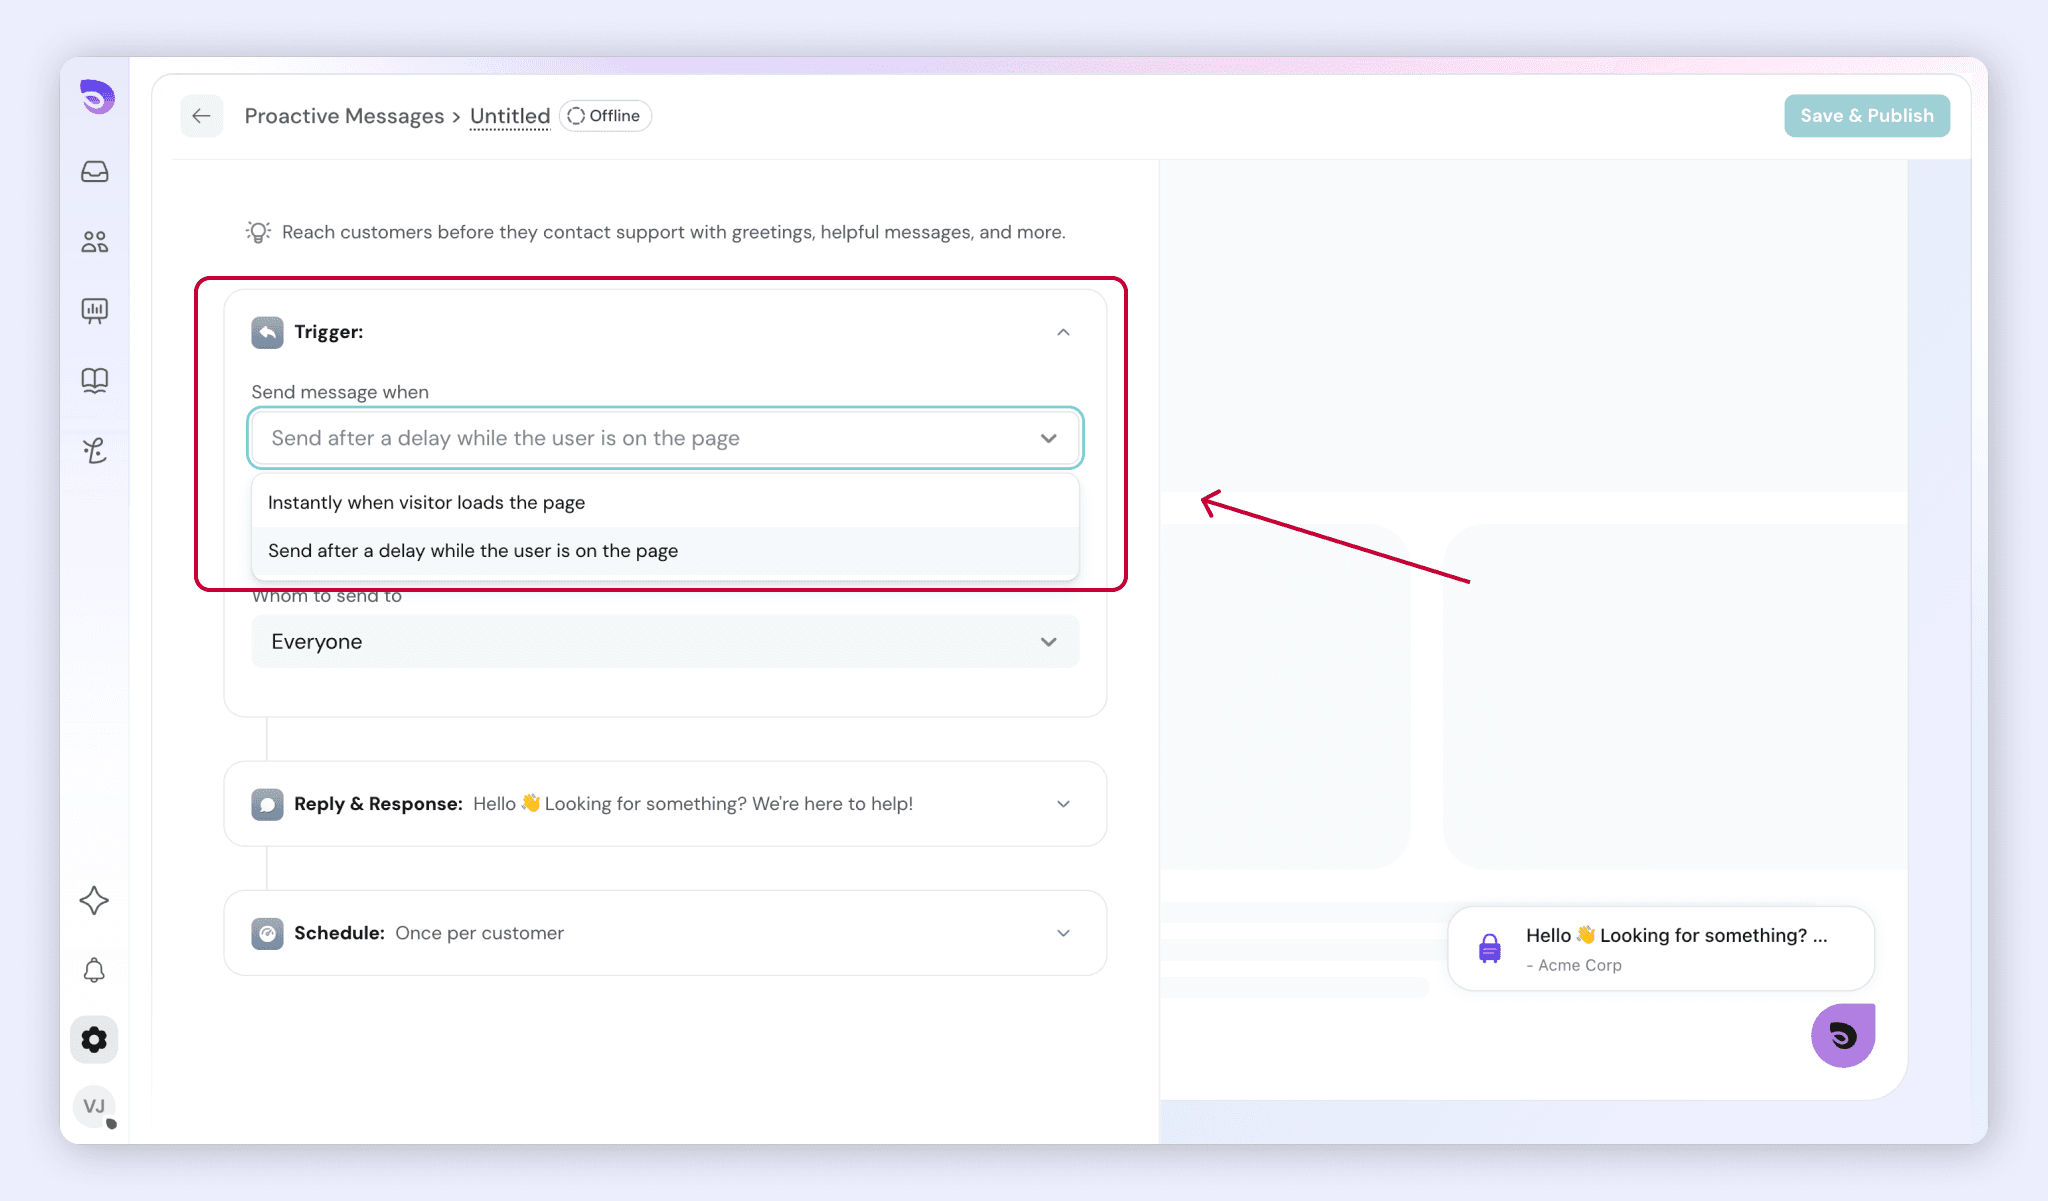This screenshot has width=2048, height=1201.
Task: Toggle the Offline status badge
Action: point(605,116)
